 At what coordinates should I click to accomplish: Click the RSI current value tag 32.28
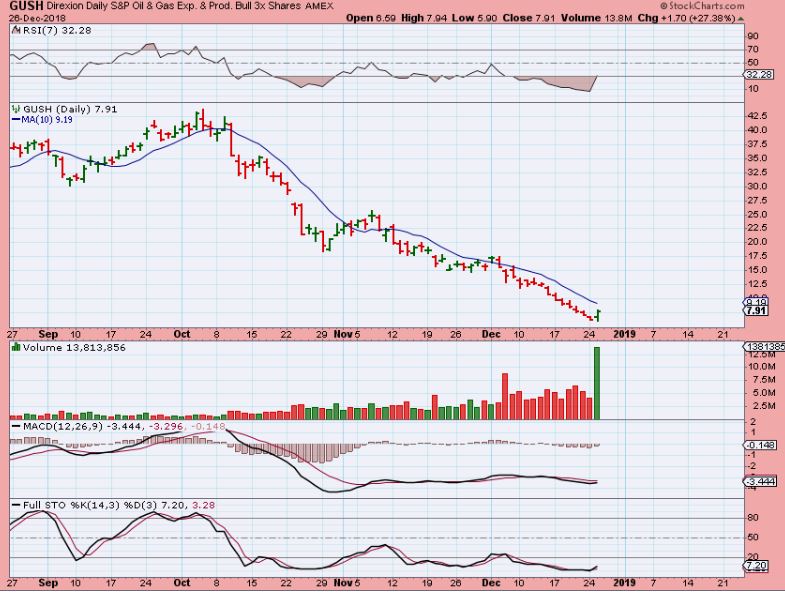(759, 75)
